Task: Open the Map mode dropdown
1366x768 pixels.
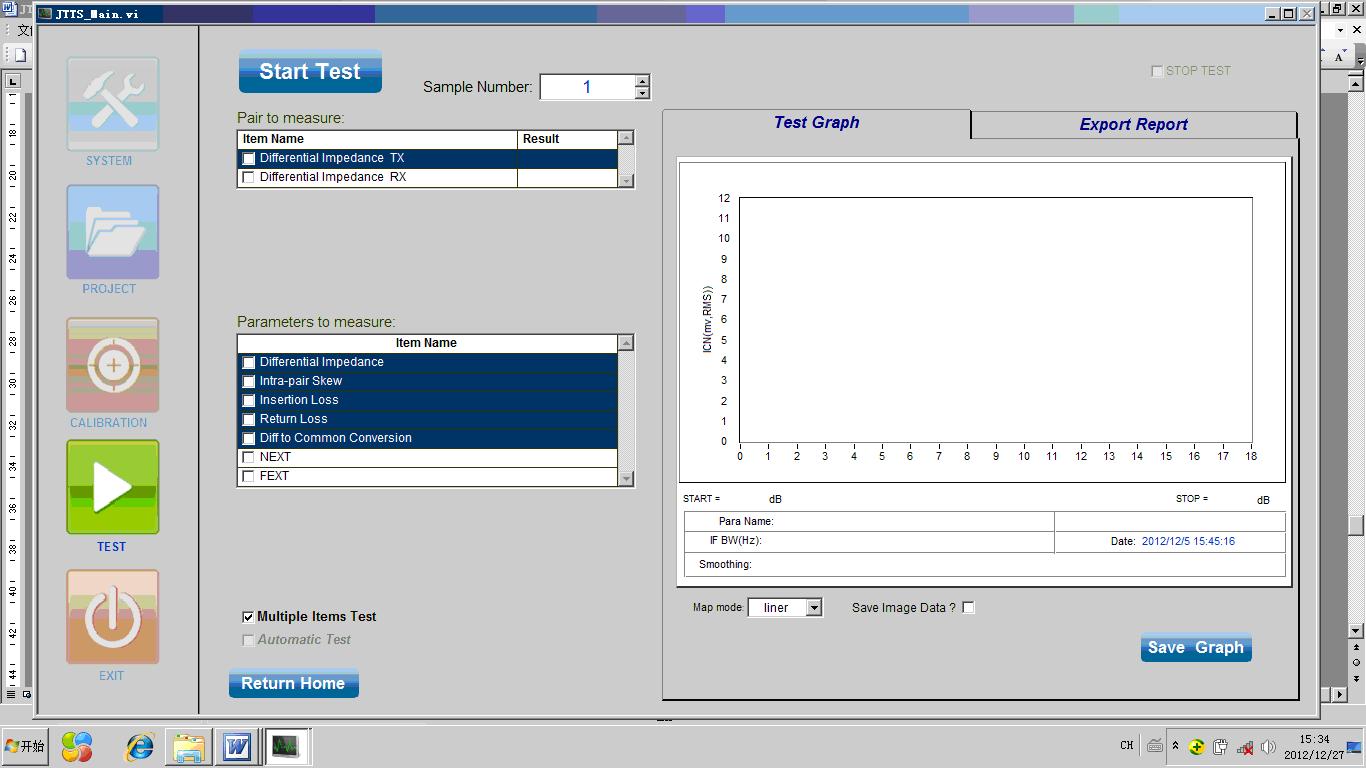Action: (814, 608)
